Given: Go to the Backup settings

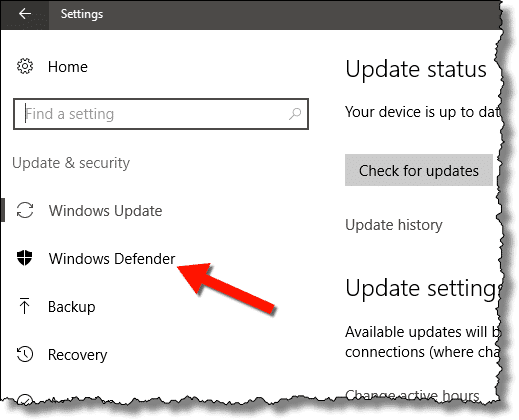Looking at the screenshot, I should point(72,307).
